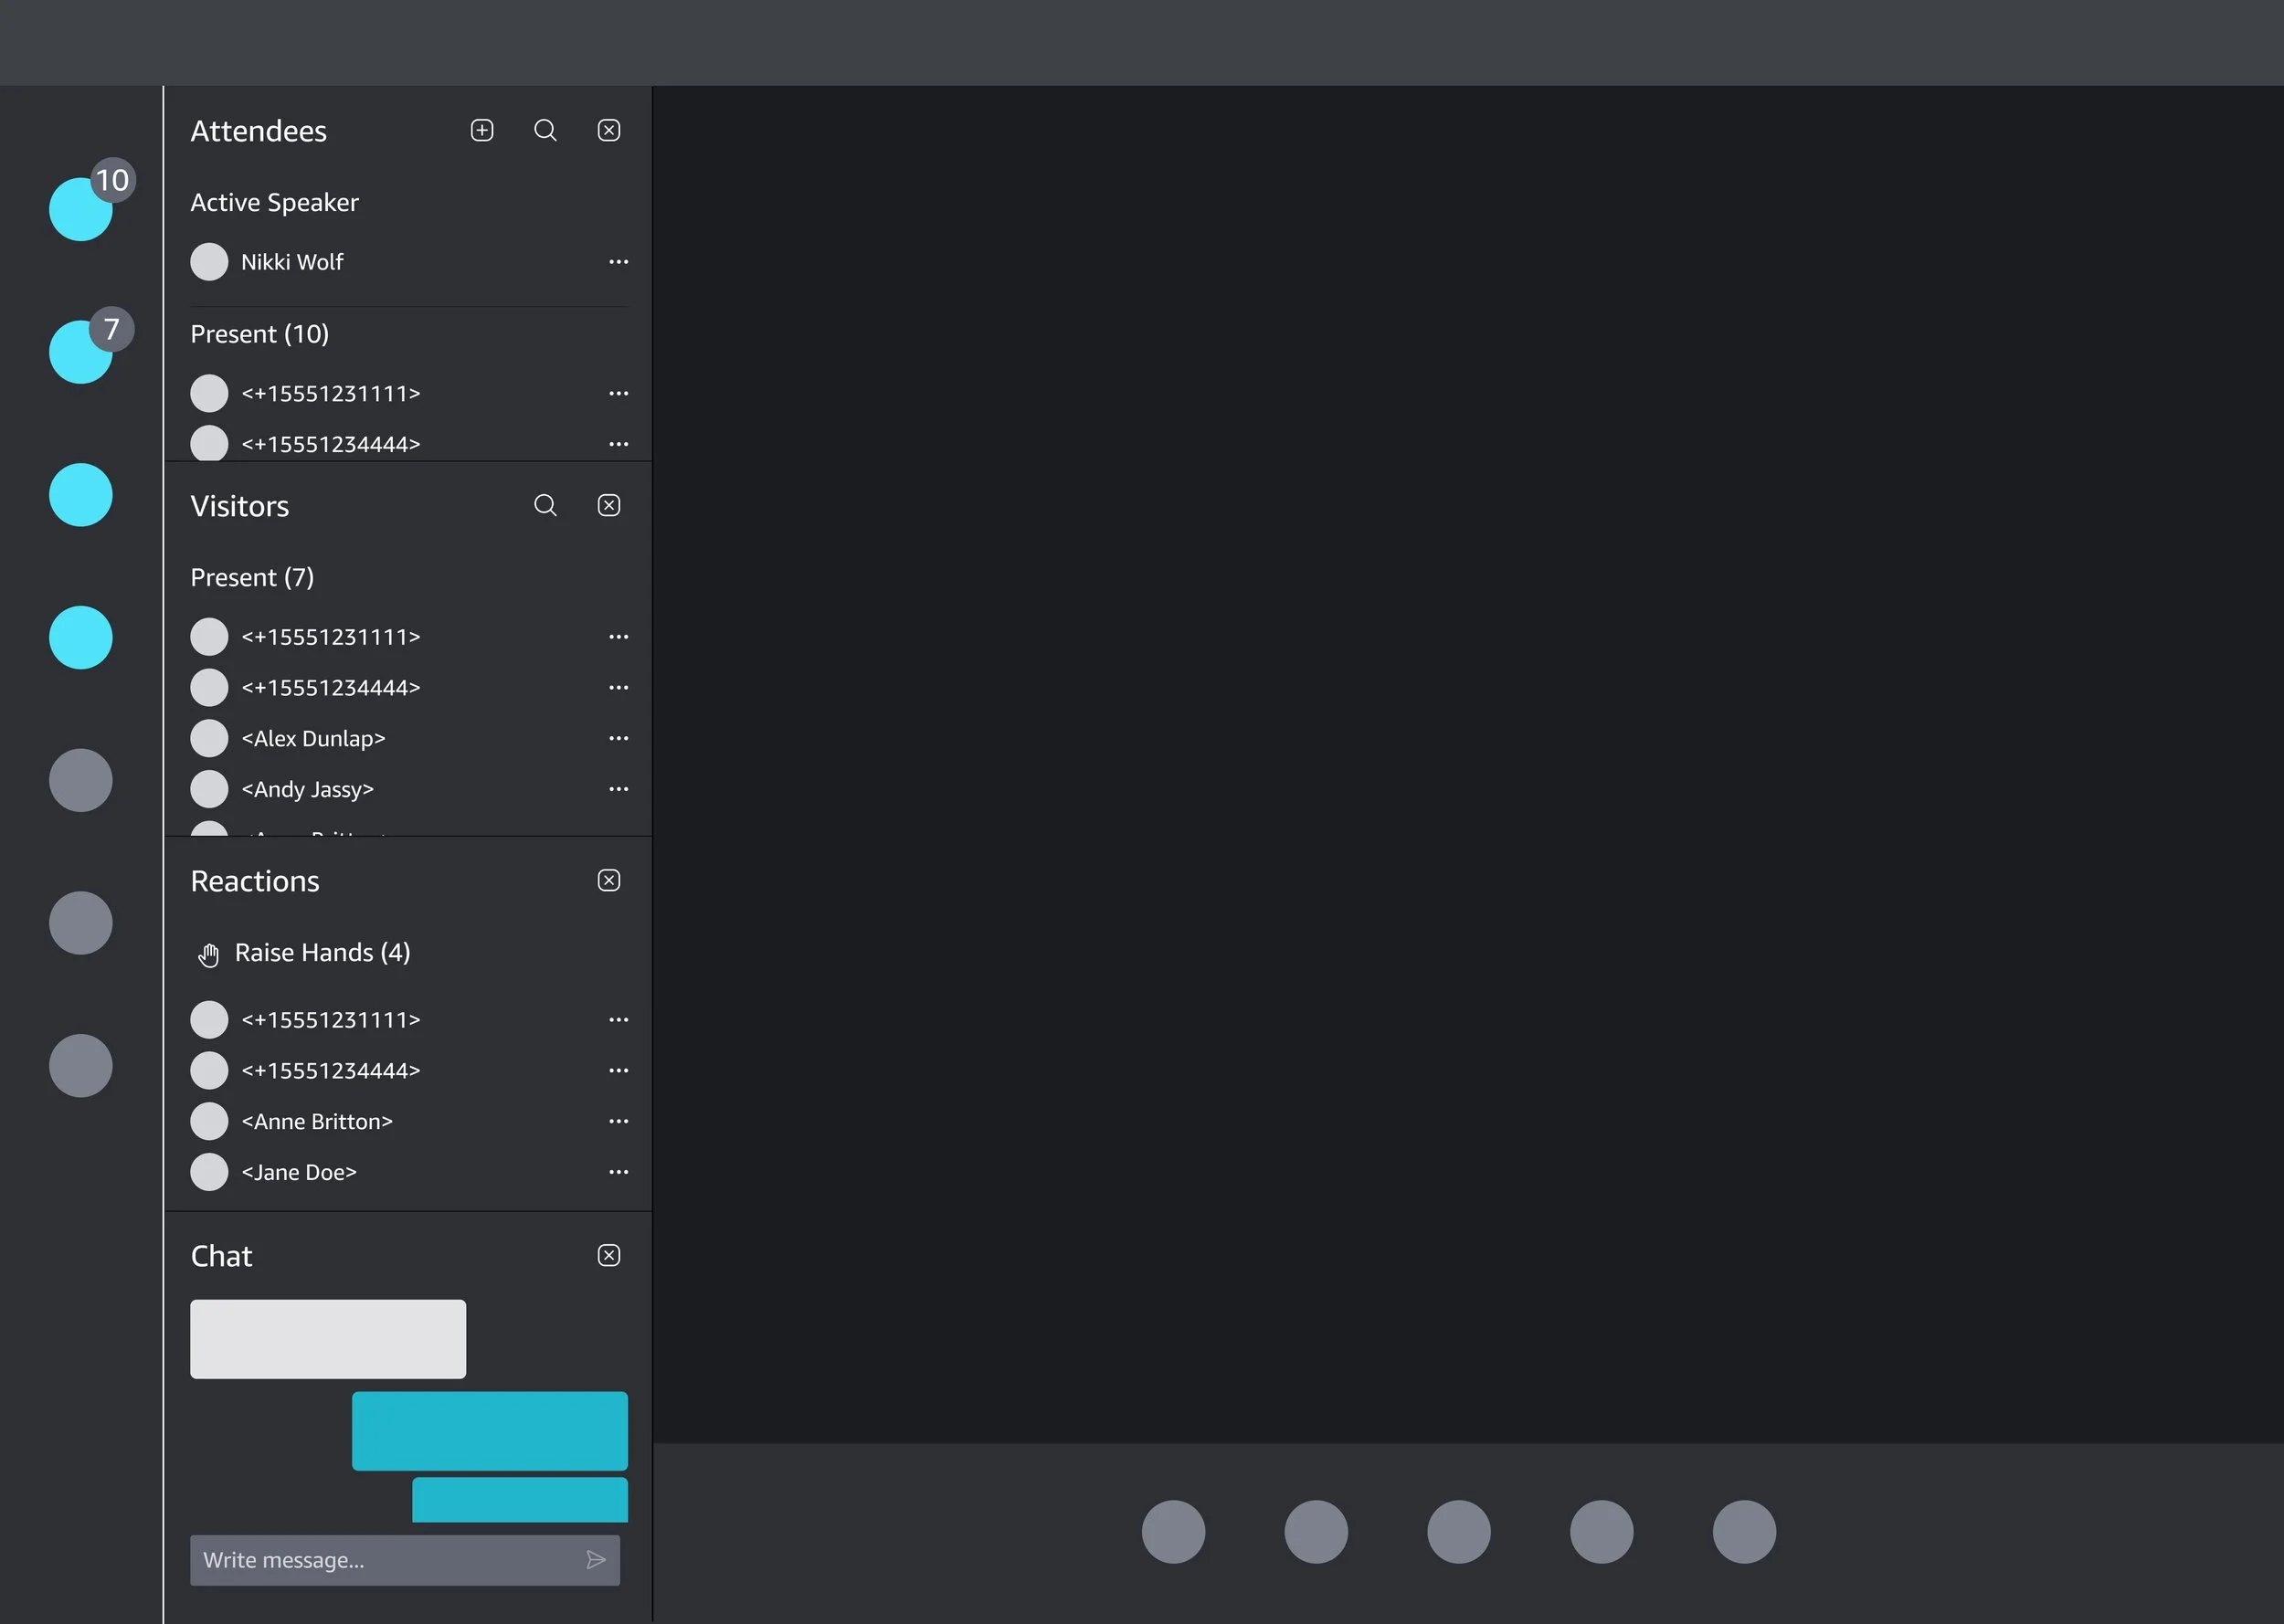
Task: Toggle sidebar circle with badge 7
Action: click(x=81, y=352)
